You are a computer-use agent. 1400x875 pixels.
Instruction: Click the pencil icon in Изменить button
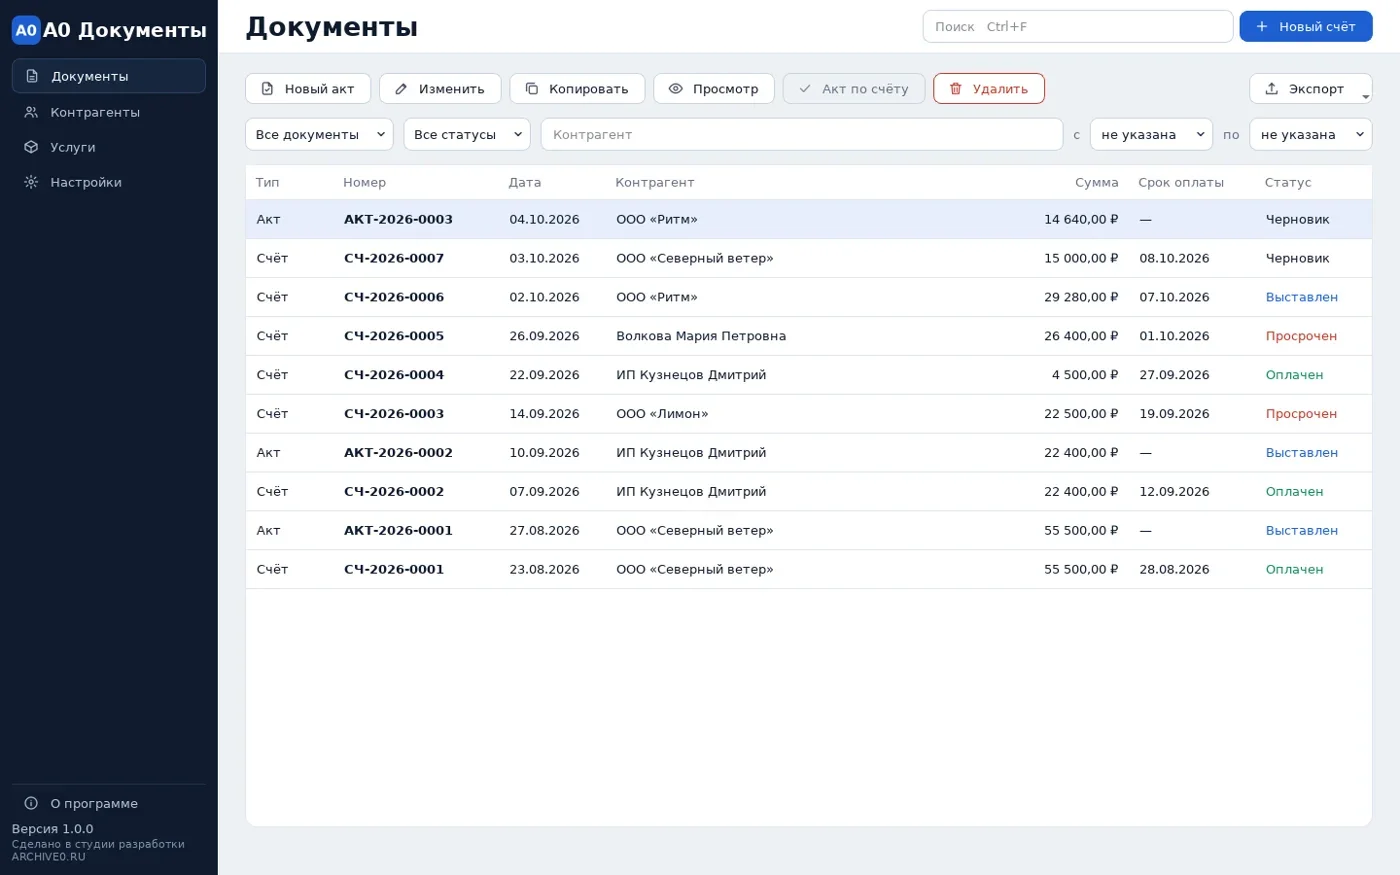click(x=401, y=89)
